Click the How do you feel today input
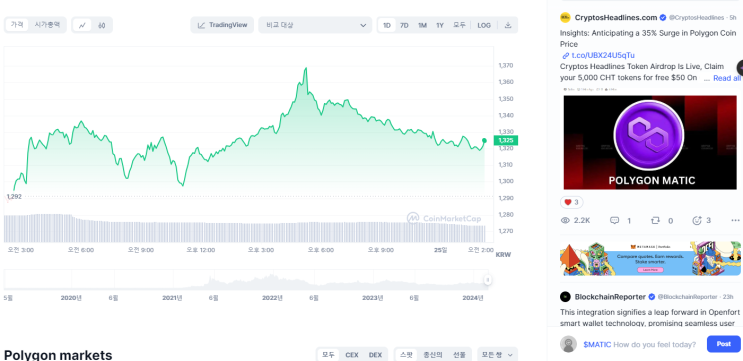The height and width of the screenshot is (361, 743). 654,344
